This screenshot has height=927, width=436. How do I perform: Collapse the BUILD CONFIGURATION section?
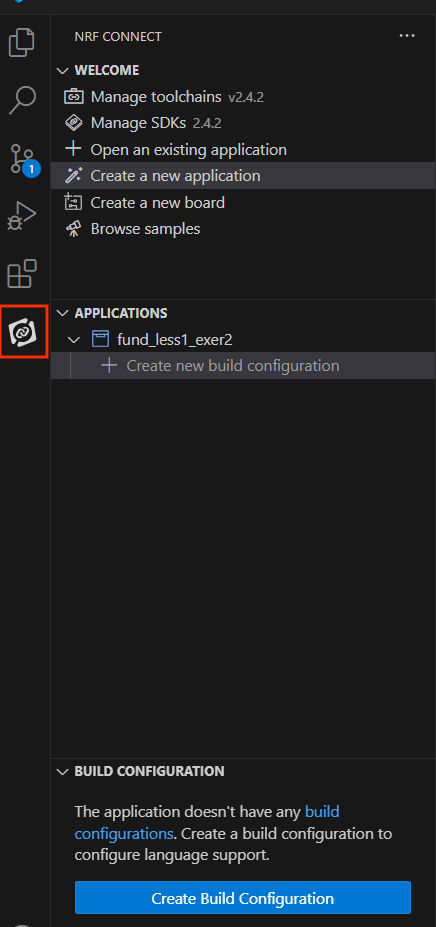tap(63, 772)
